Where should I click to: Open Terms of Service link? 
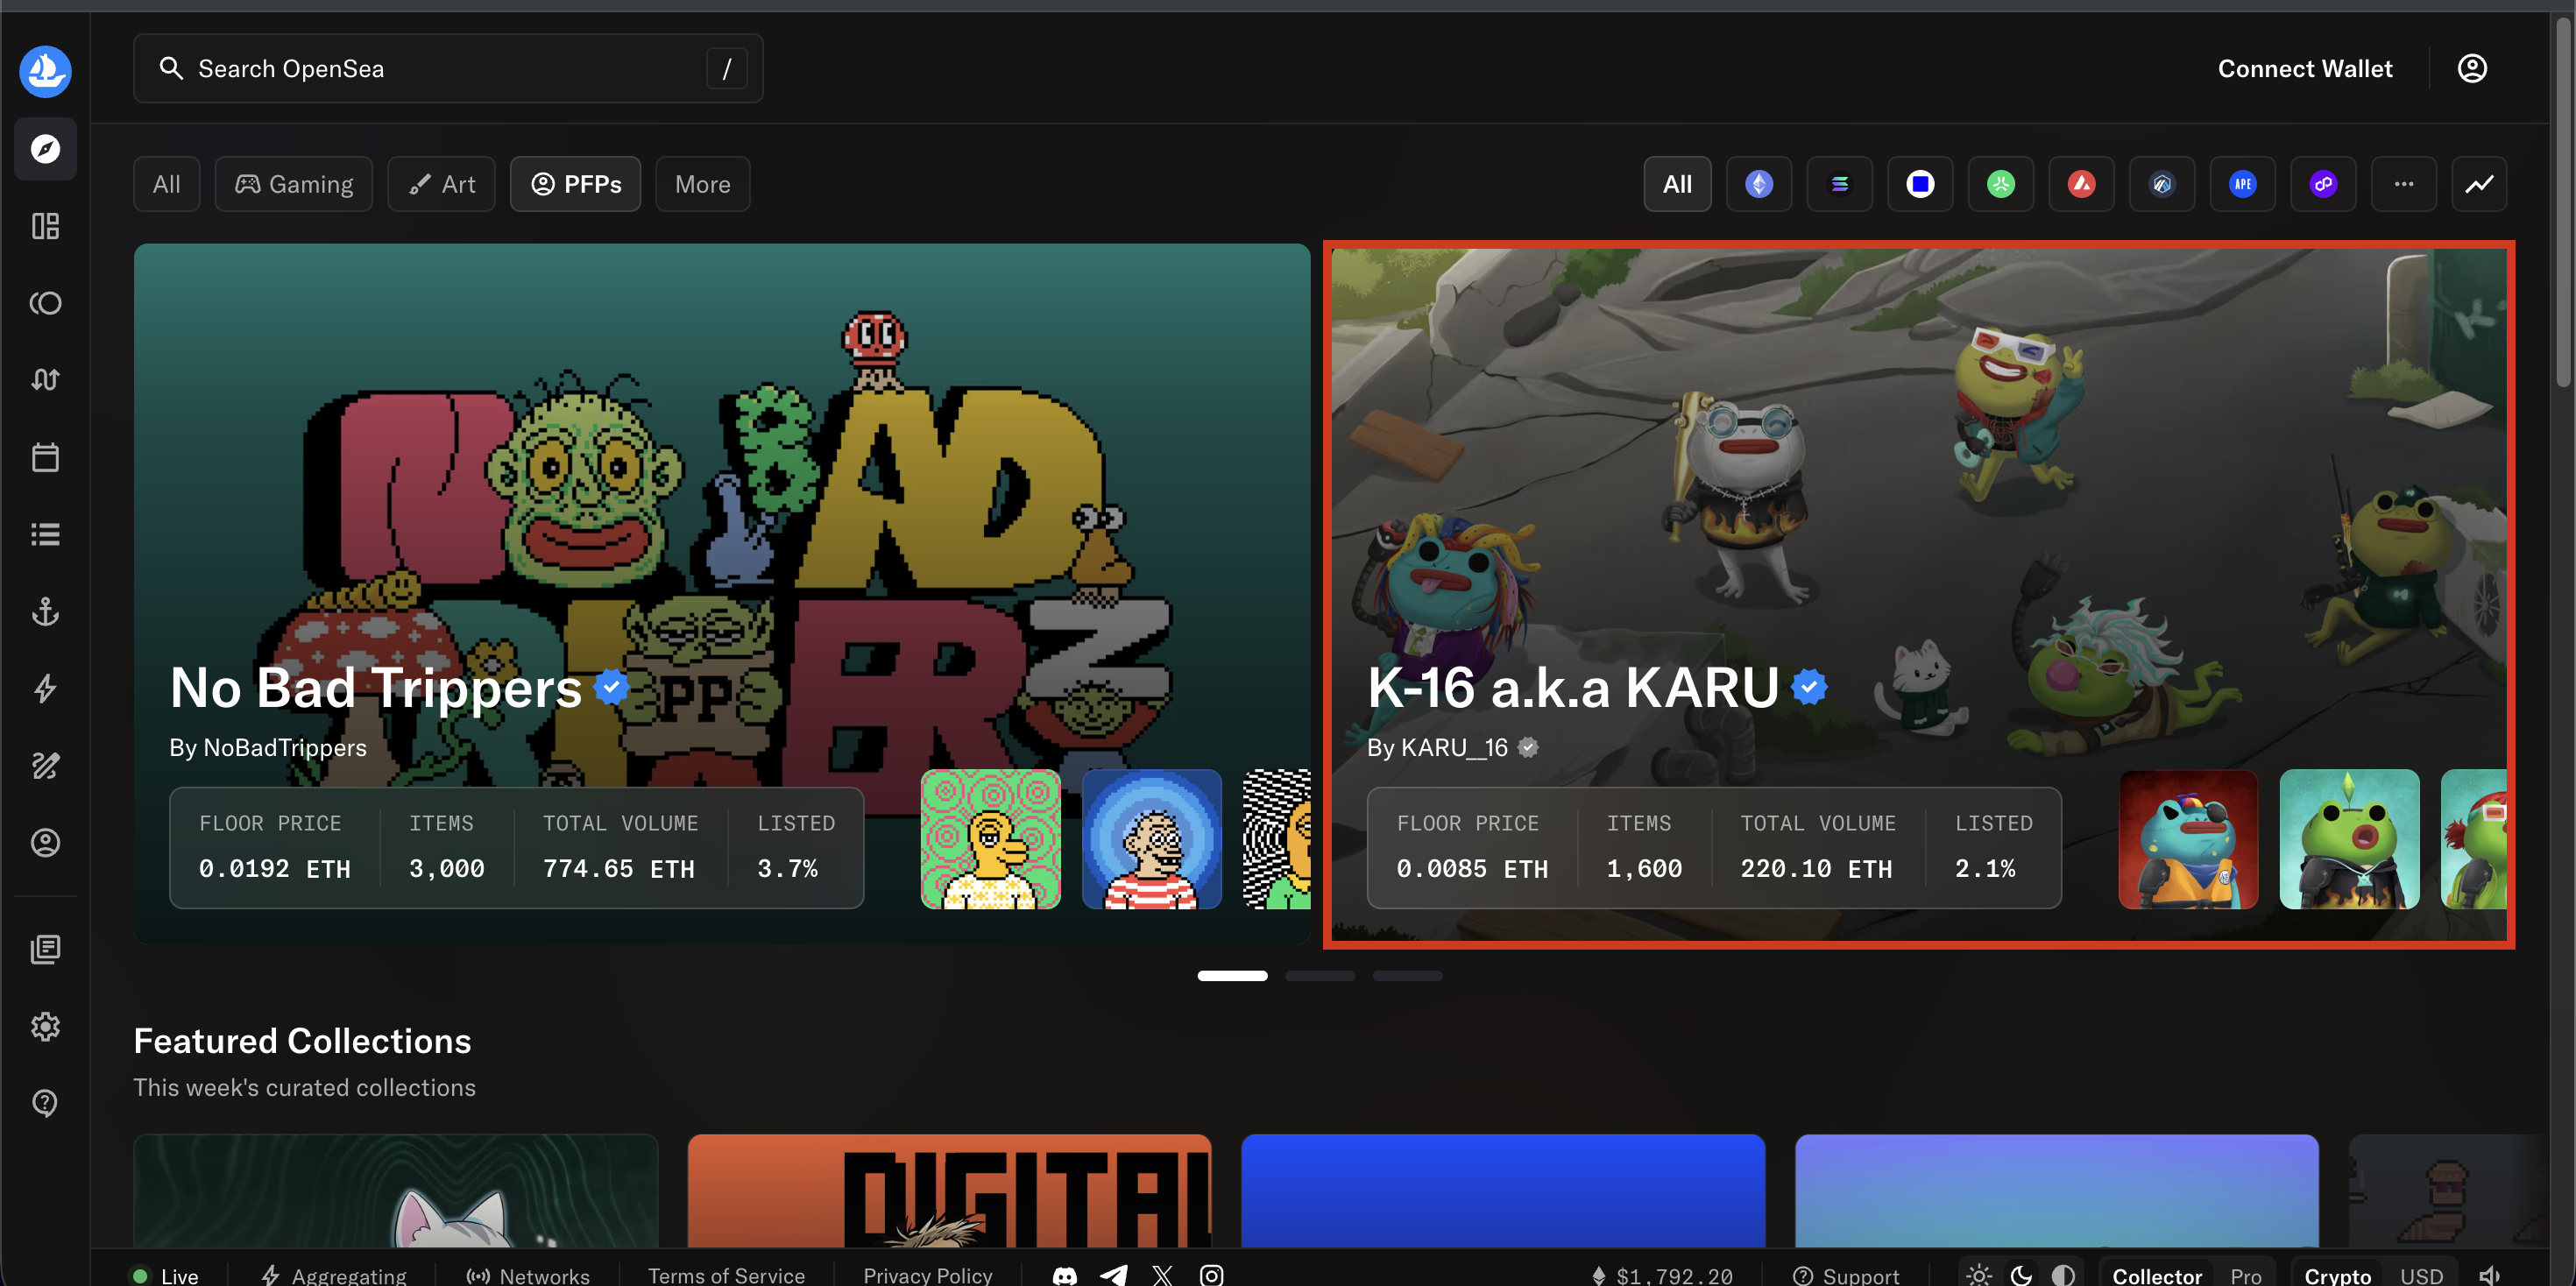click(x=726, y=1275)
